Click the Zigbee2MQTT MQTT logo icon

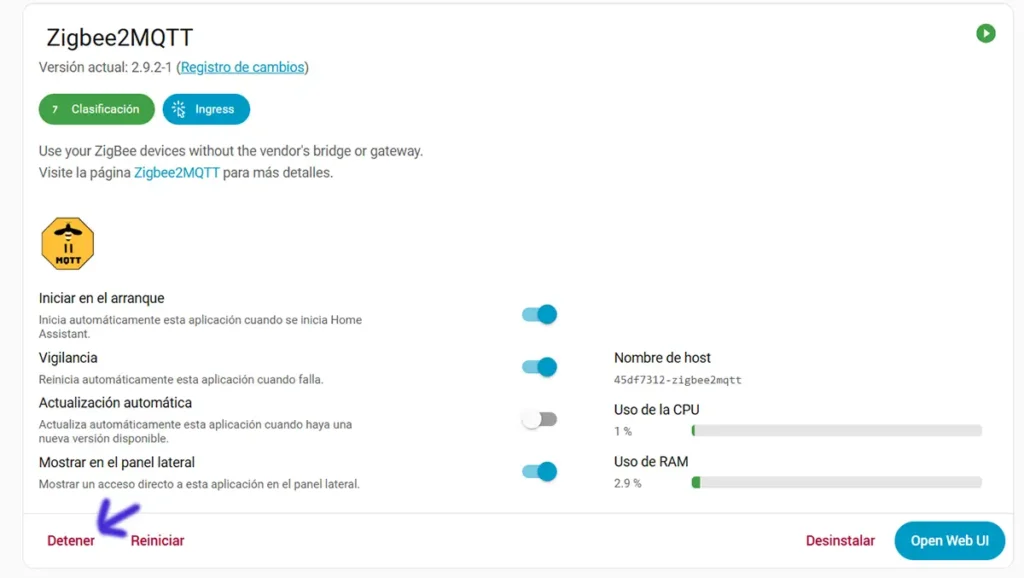[x=67, y=241]
